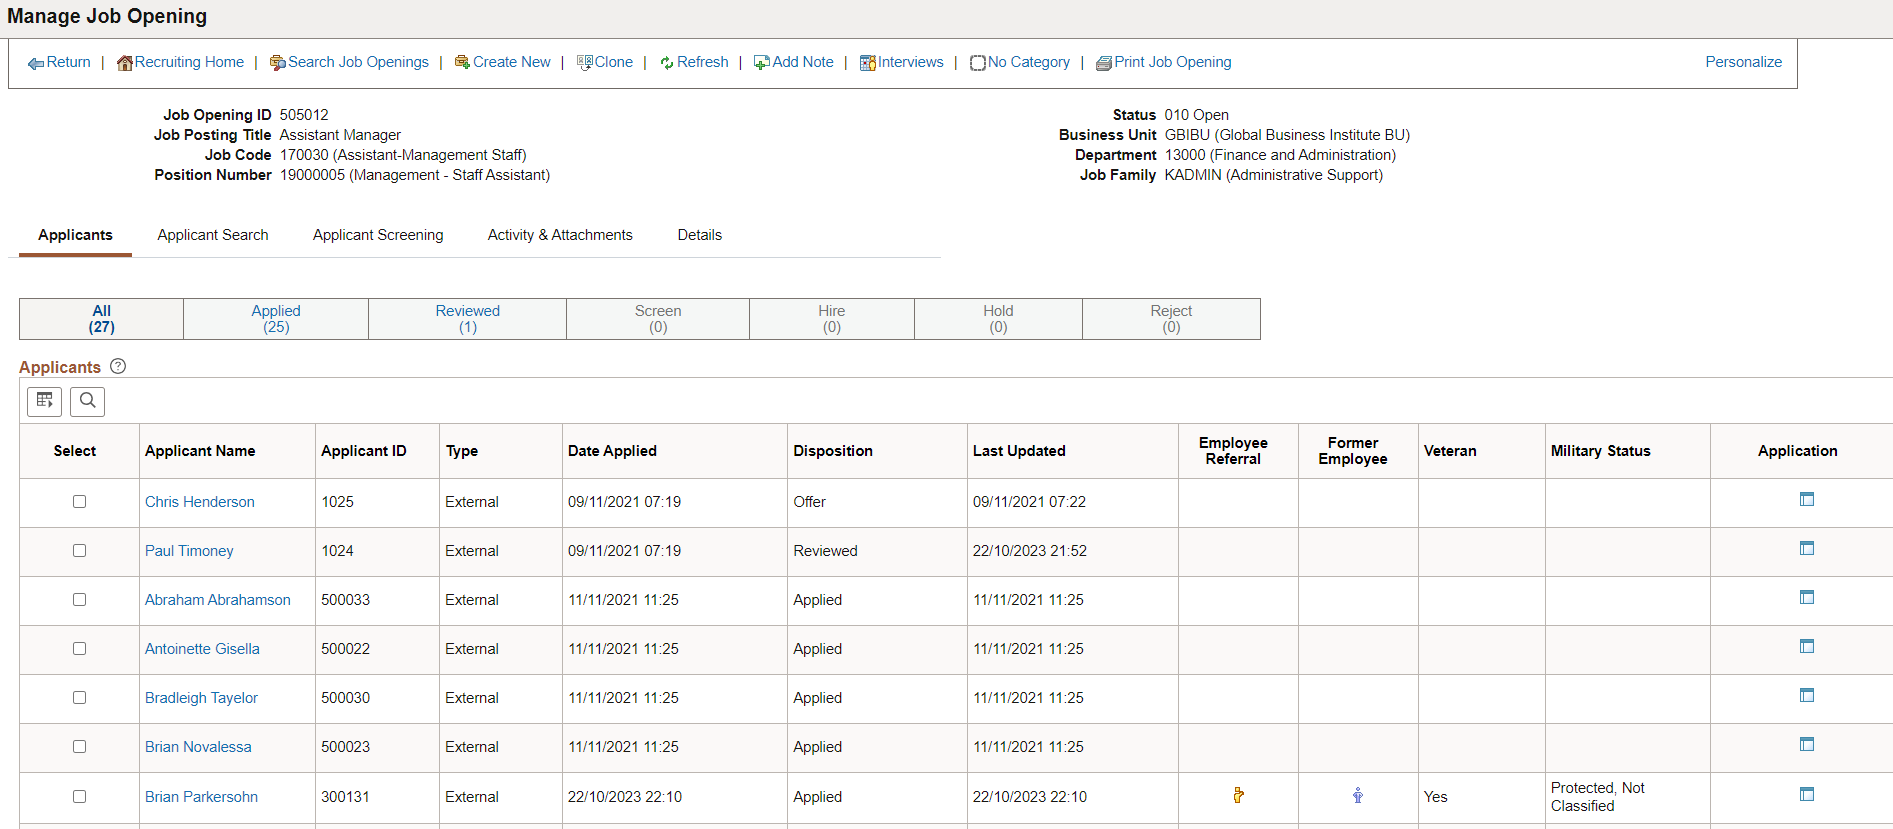Select Chris Henderson's checkbox
1893x829 pixels.
tap(79, 502)
